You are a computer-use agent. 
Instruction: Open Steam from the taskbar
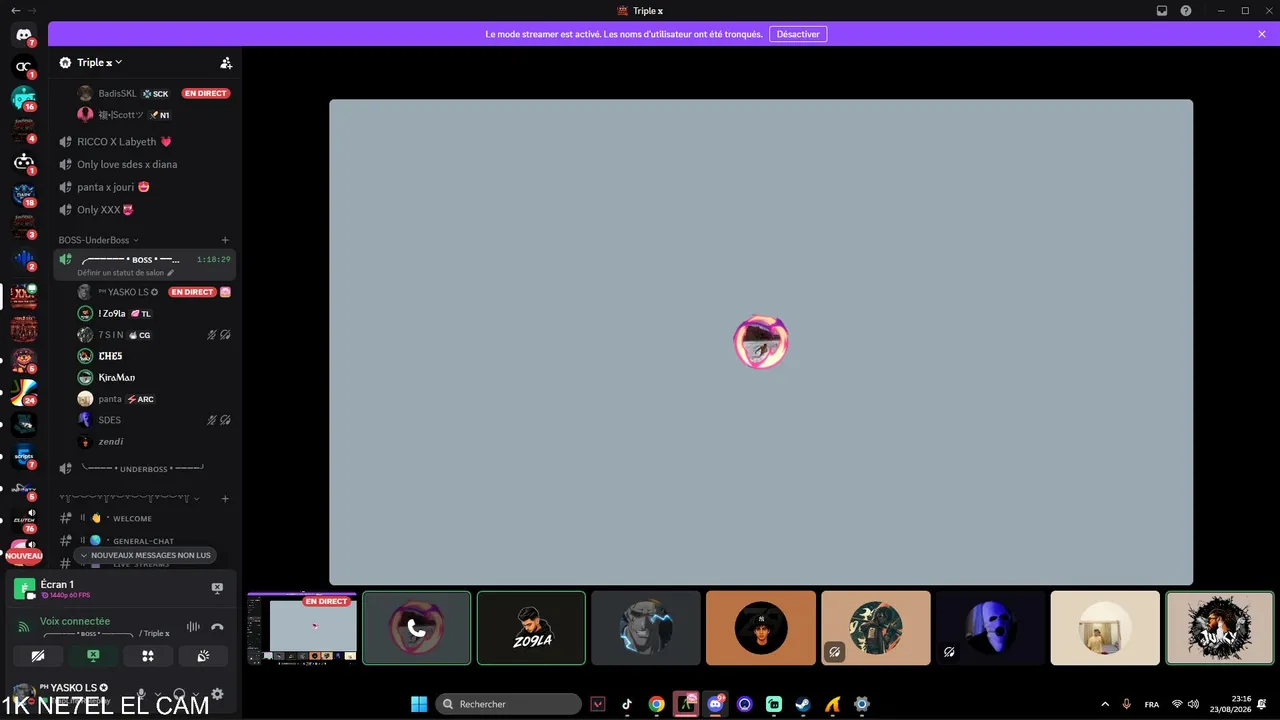803,704
